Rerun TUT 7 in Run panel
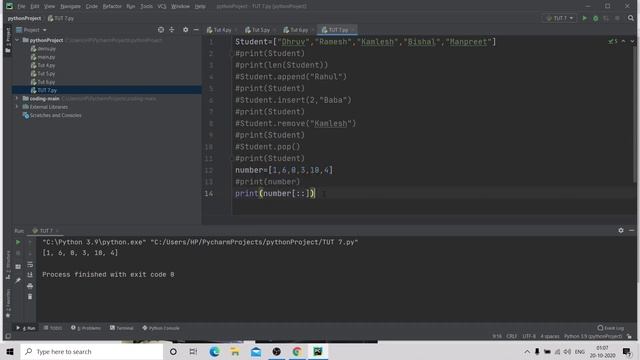This screenshot has width=640, height=360. coord(18,242)
